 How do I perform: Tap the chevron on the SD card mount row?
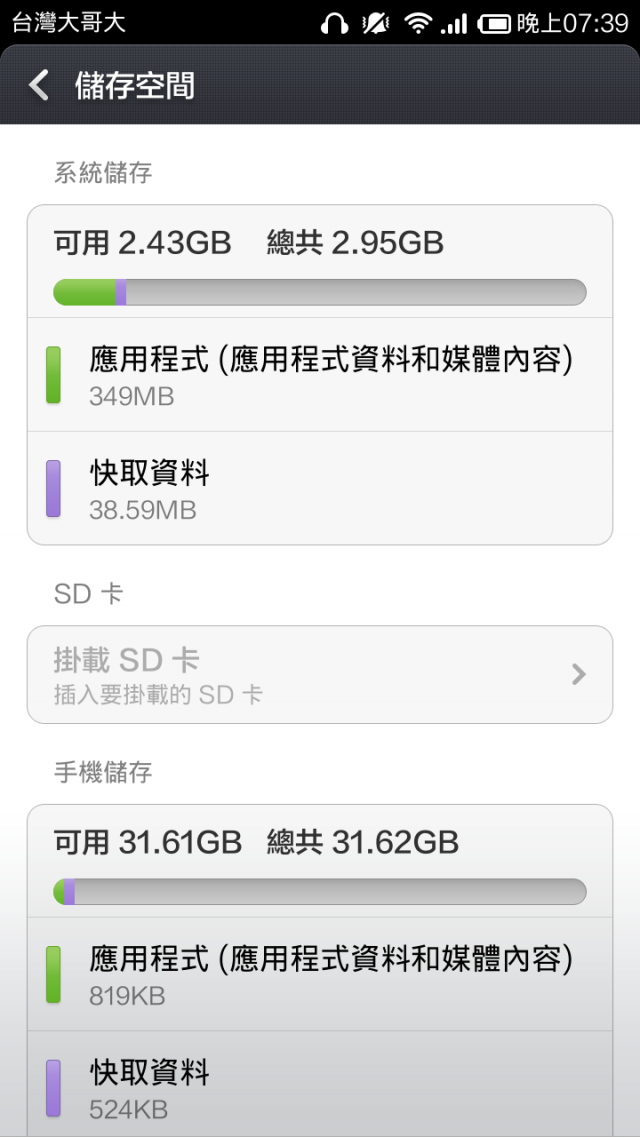click(x=578, y=675)
